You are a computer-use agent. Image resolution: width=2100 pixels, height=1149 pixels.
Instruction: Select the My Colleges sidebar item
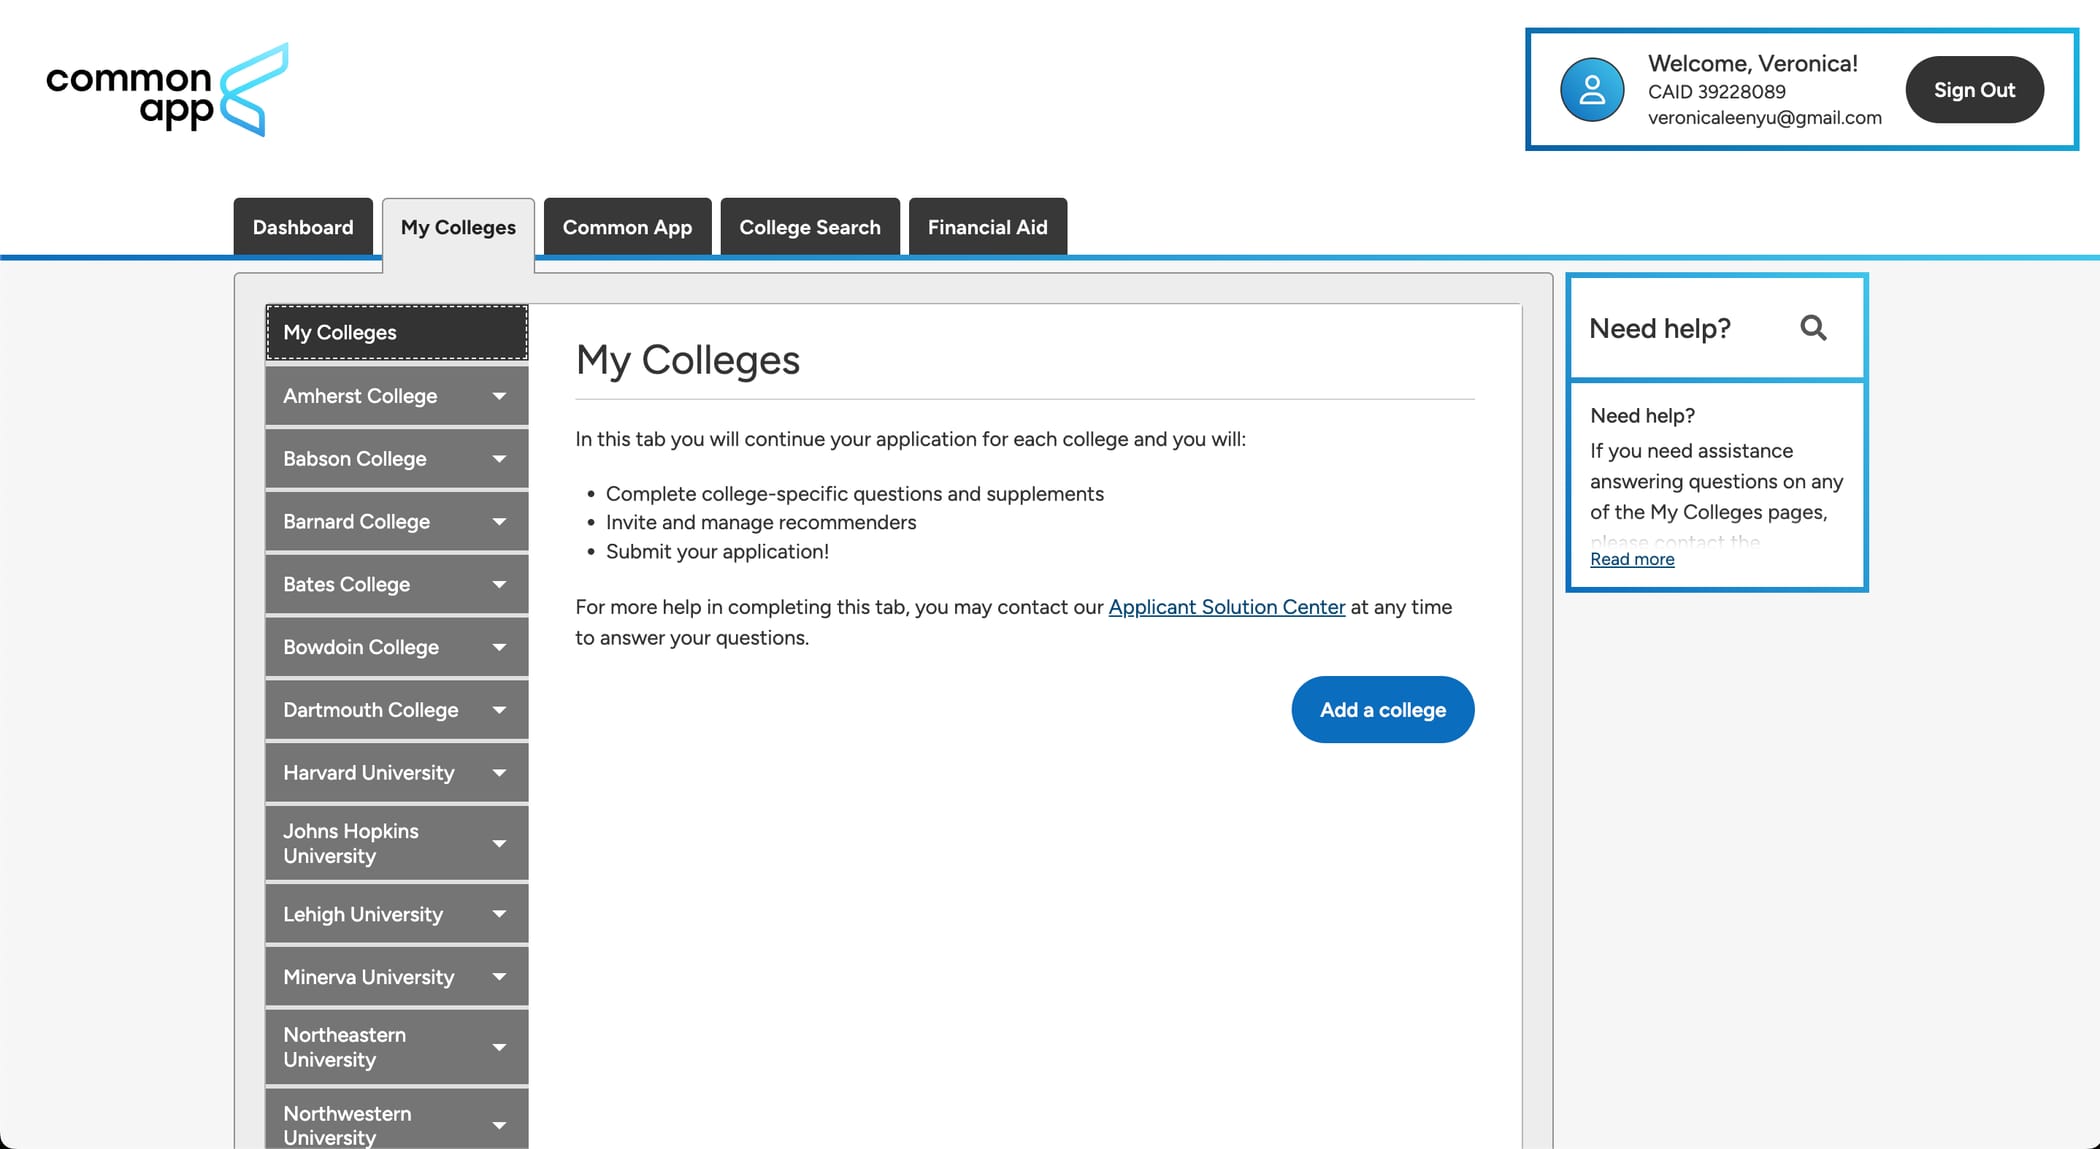click(340, 332)
